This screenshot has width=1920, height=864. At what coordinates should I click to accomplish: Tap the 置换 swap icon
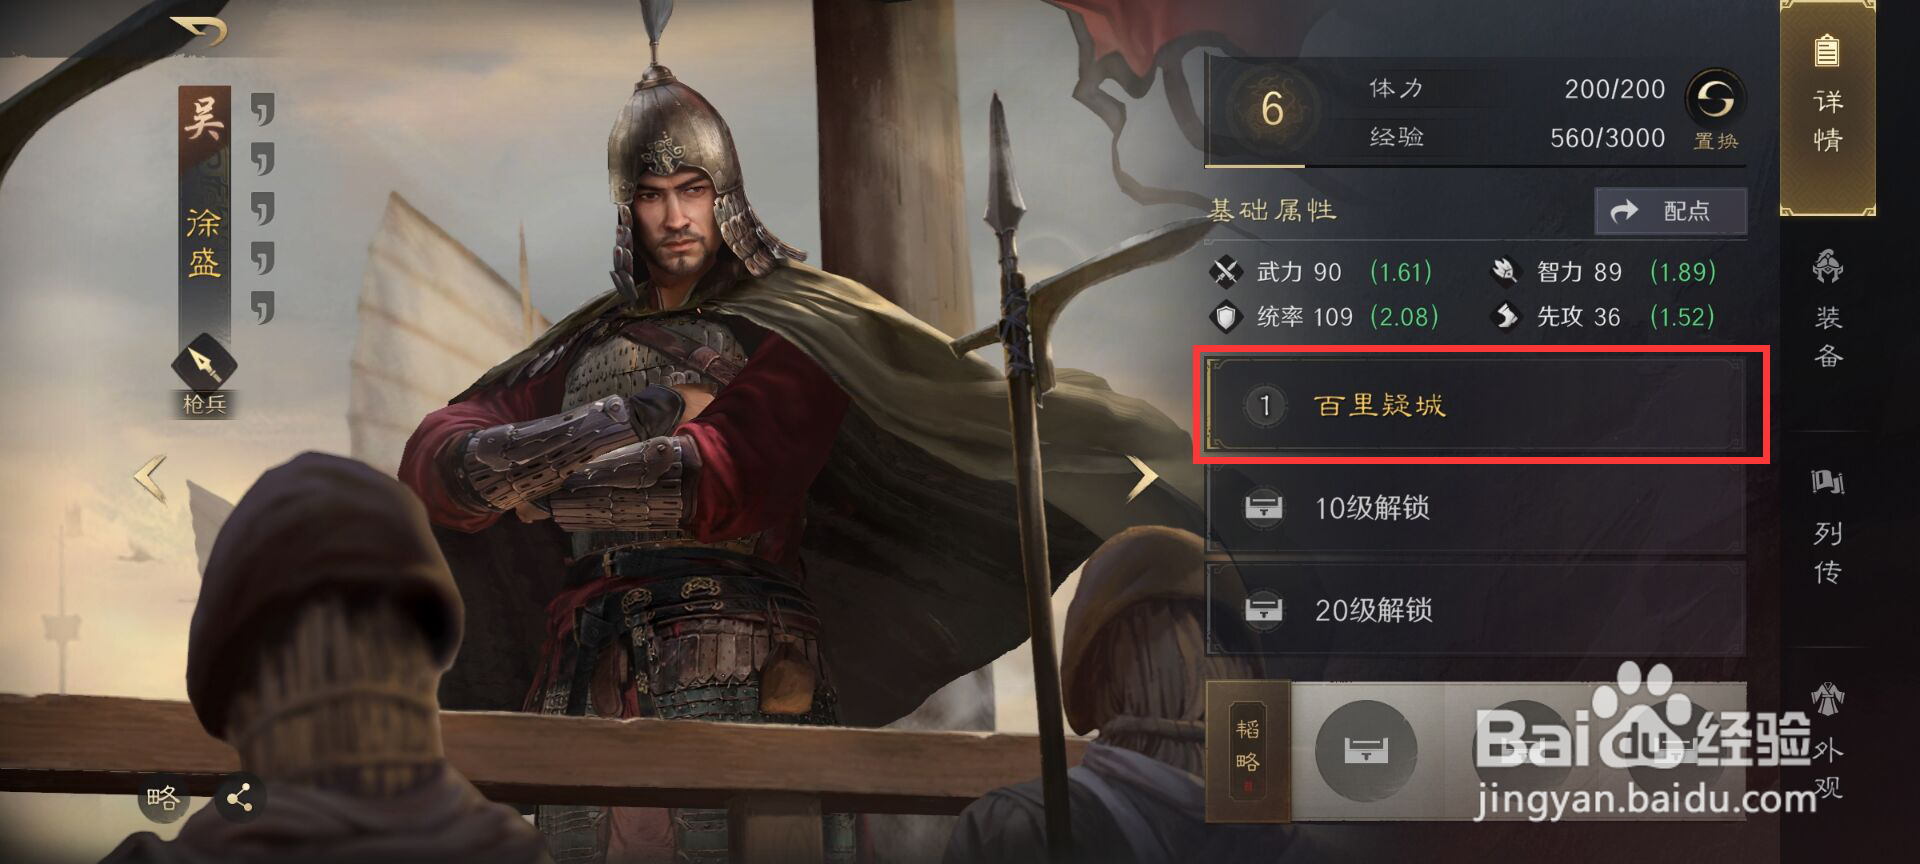point(1716,100)
